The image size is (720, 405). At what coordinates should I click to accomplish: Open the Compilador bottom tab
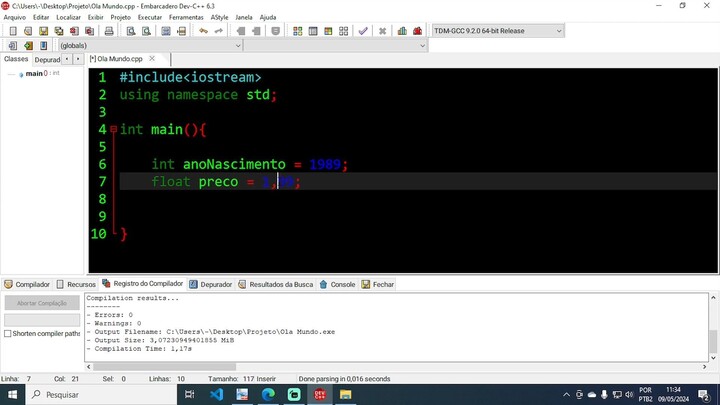coord(27,284)
